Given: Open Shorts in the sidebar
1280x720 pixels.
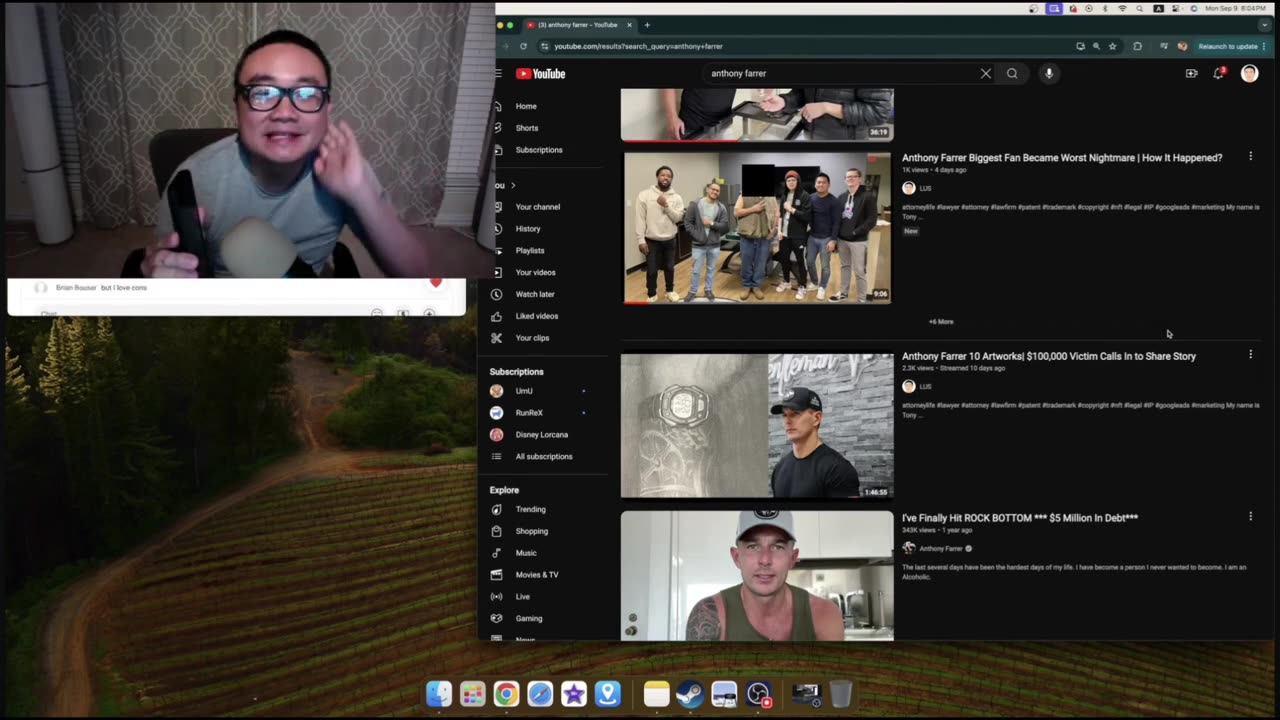Looking at the screenshot, I should pos(527,128).
